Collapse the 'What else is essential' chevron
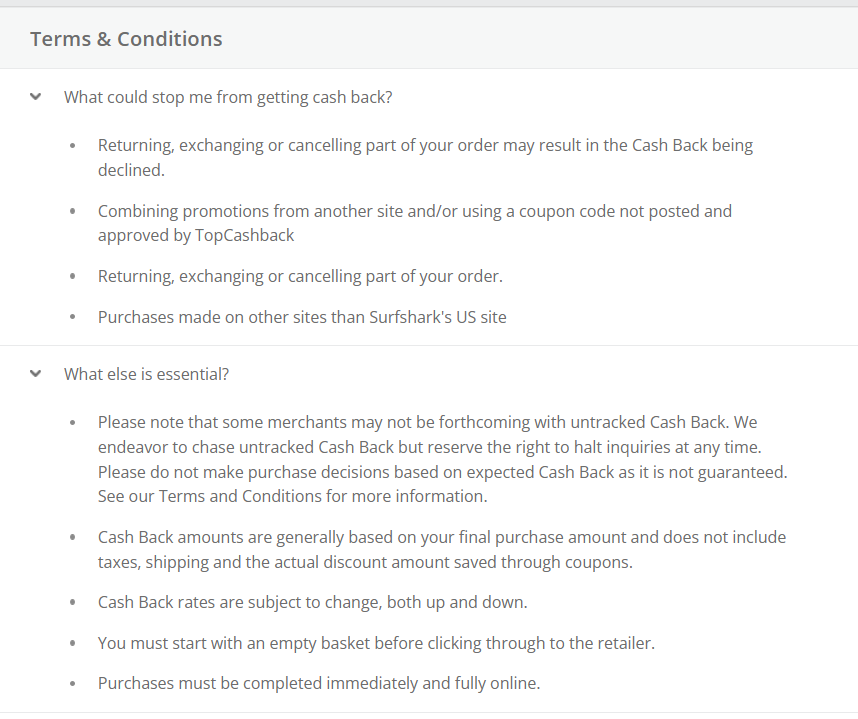 click(36, 373)
